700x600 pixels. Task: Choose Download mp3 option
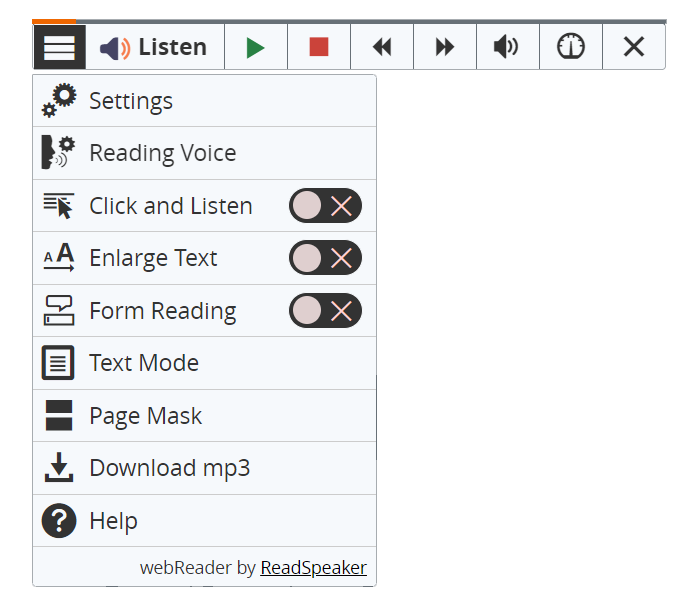pos(204,468)
